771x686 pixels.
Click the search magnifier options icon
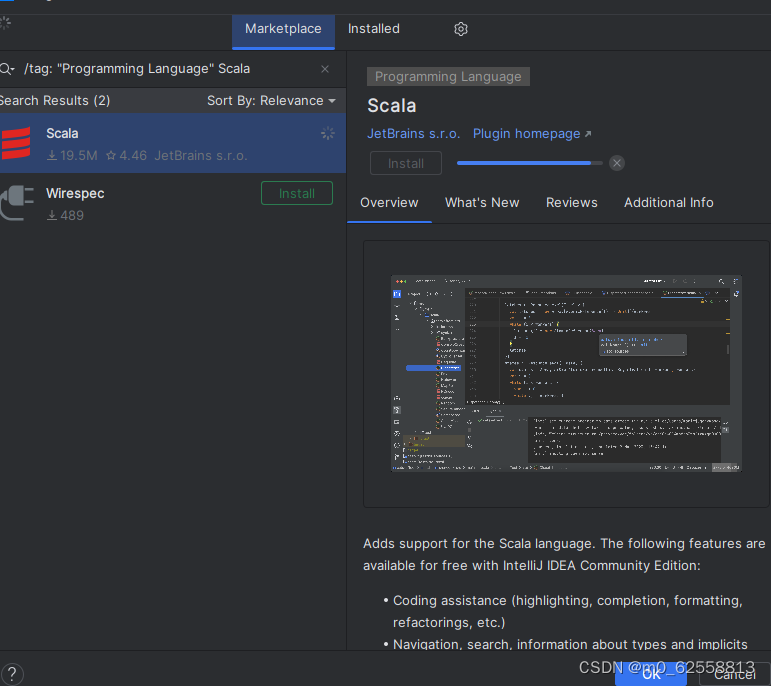click(x=7, y=69)
